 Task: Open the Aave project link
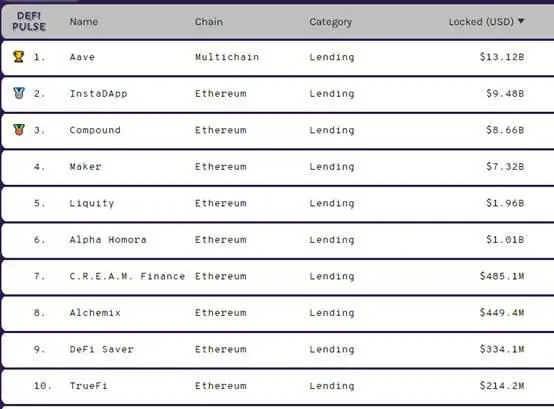point(82,57)
